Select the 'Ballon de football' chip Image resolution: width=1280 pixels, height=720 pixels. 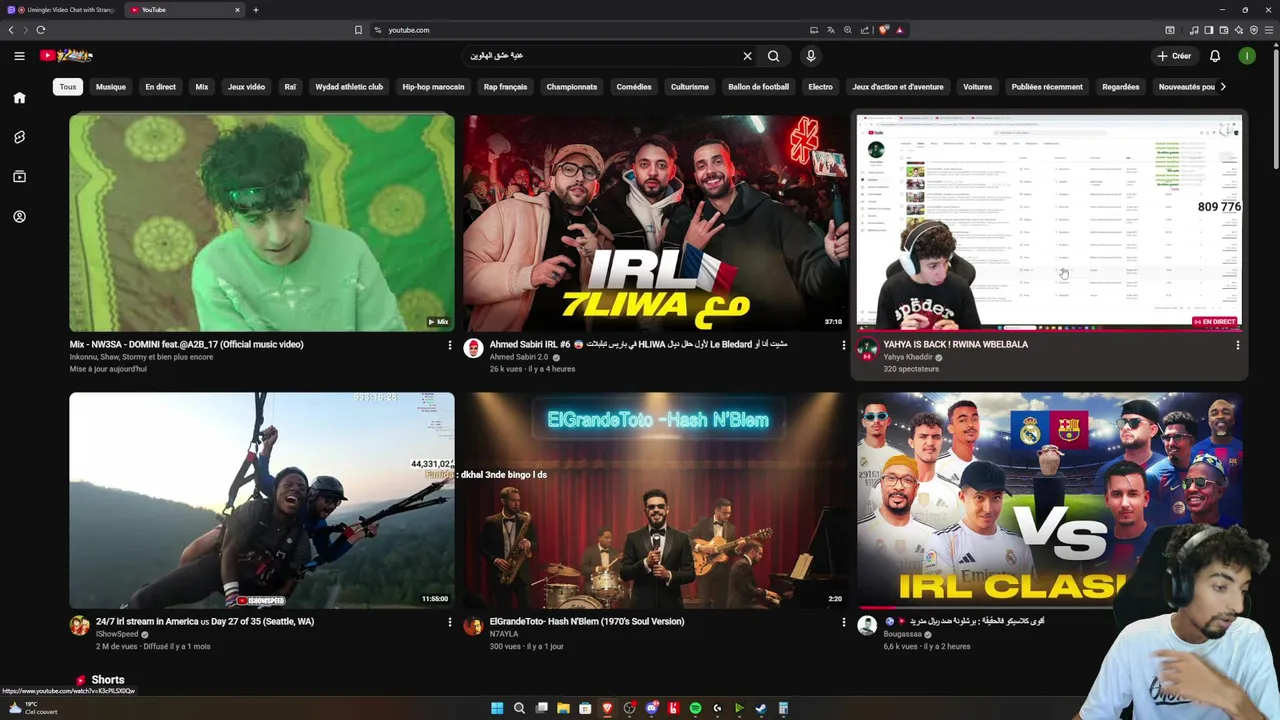point(759,87)
